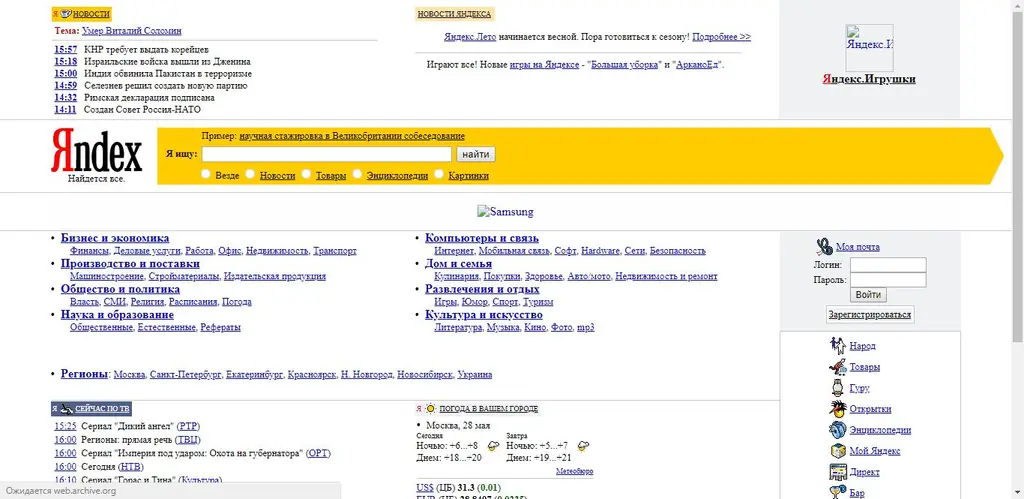
Task: Click the Логин input field
Action: (x=888, y=265)
